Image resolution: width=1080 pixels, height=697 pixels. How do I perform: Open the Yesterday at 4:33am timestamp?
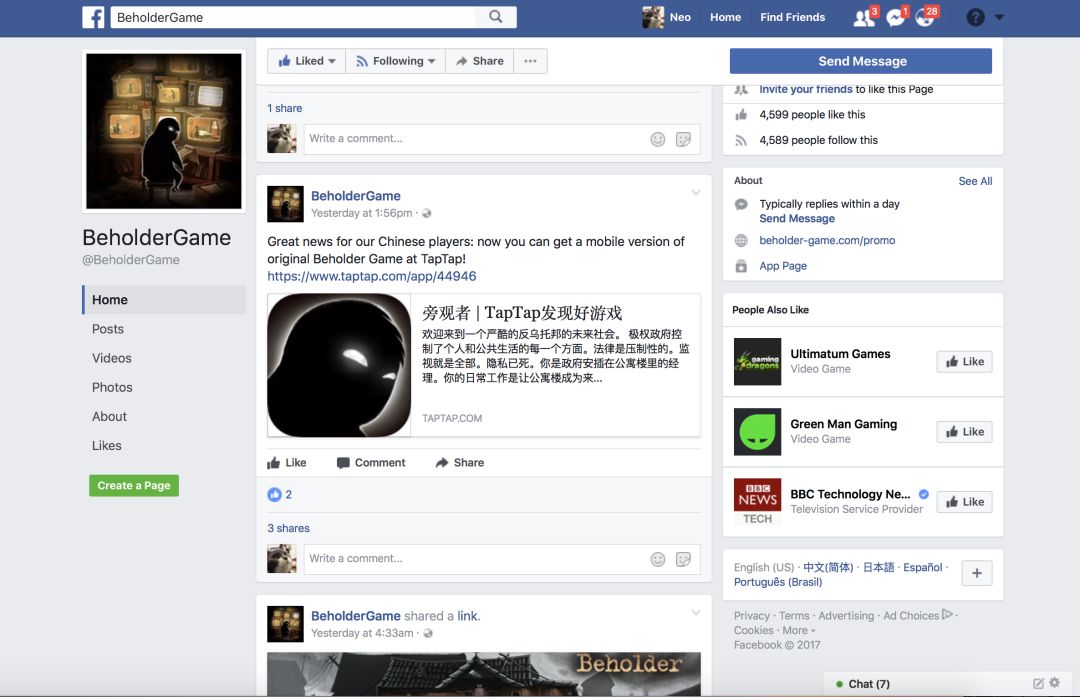click(362, 633)
